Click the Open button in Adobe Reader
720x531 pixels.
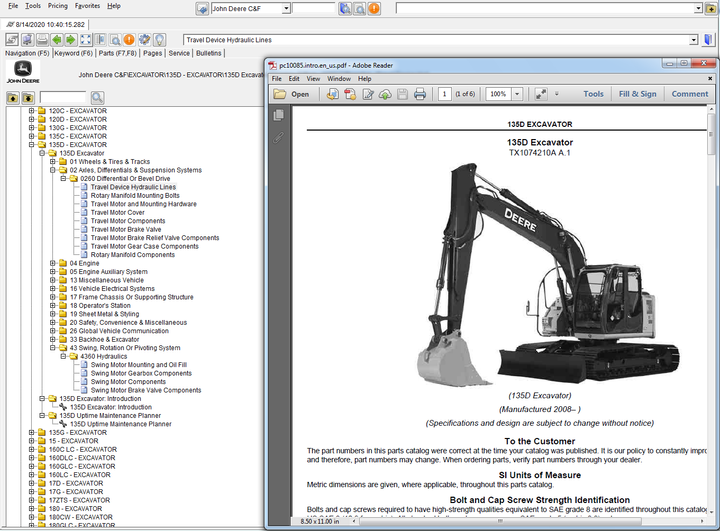292,94
